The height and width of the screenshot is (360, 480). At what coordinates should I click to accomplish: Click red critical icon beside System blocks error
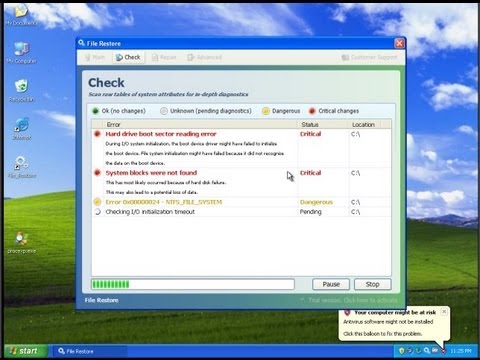pos(97,173)
